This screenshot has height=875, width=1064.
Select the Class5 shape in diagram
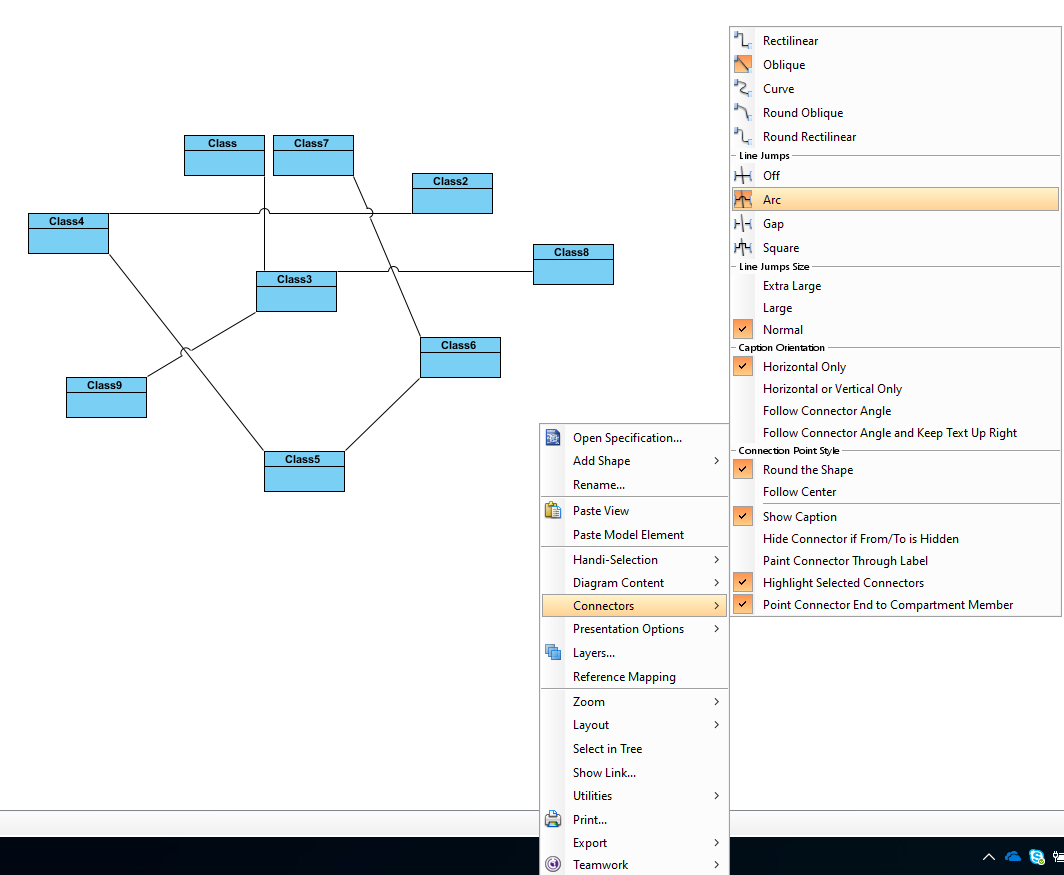[305, 472]
